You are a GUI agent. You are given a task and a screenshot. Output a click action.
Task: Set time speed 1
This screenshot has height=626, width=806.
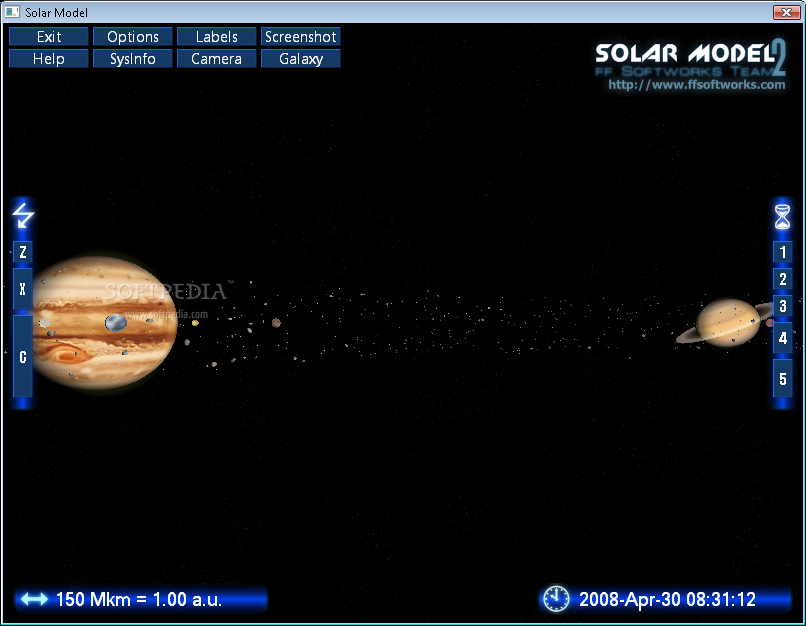[x=782, y=252]
